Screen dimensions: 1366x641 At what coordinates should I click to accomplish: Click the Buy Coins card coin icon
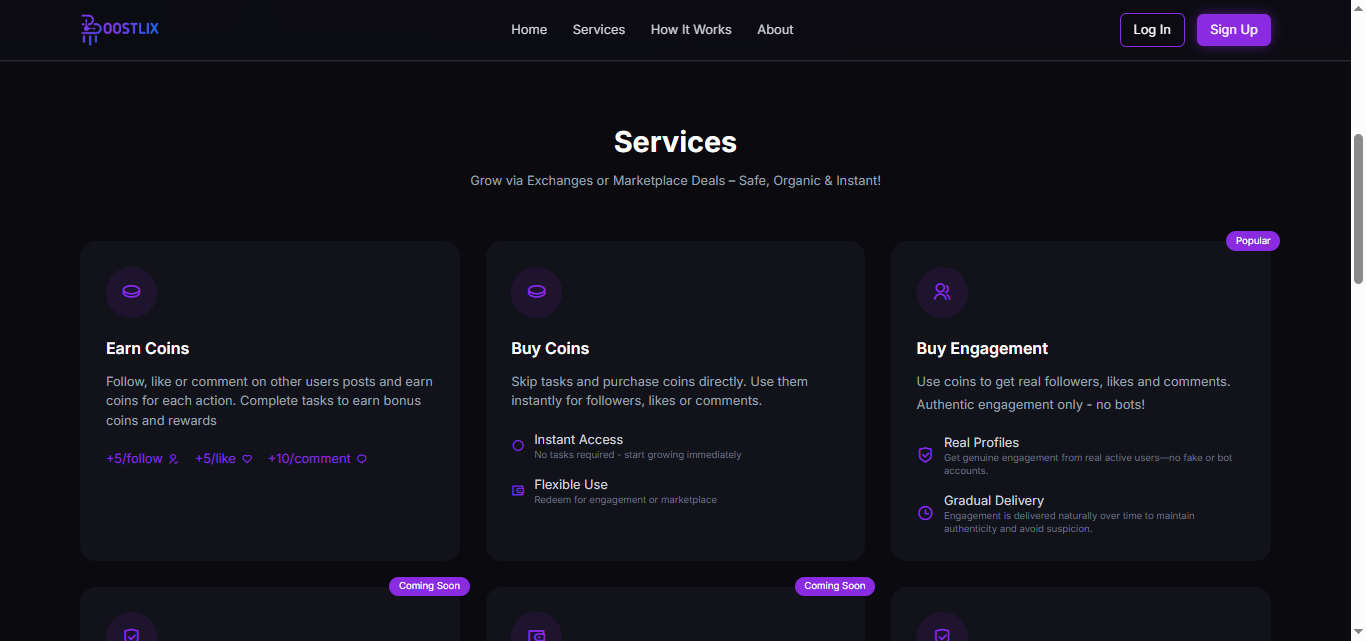tap(536, 292)
